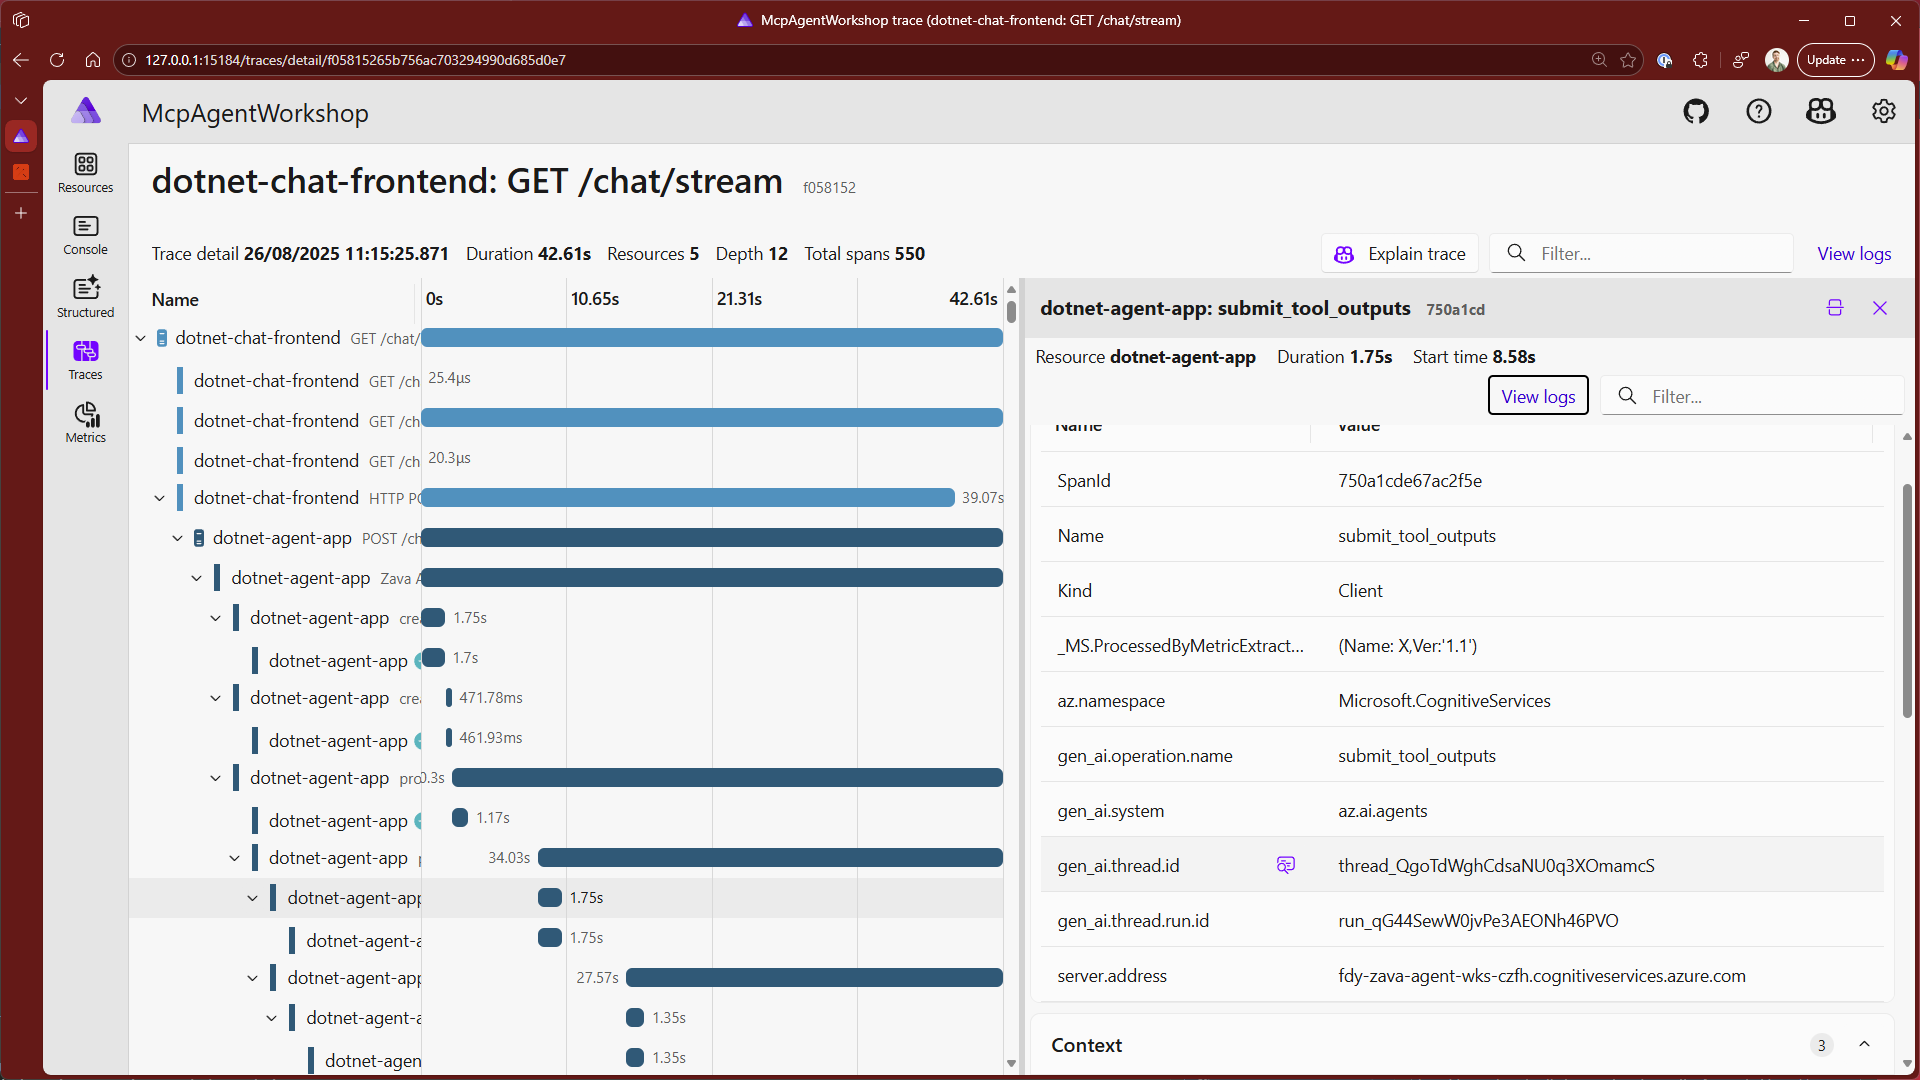This screenshot has height=1080, width=1920.
Task: Click the Explain trace button
Action: click(x=1400, y=254)
